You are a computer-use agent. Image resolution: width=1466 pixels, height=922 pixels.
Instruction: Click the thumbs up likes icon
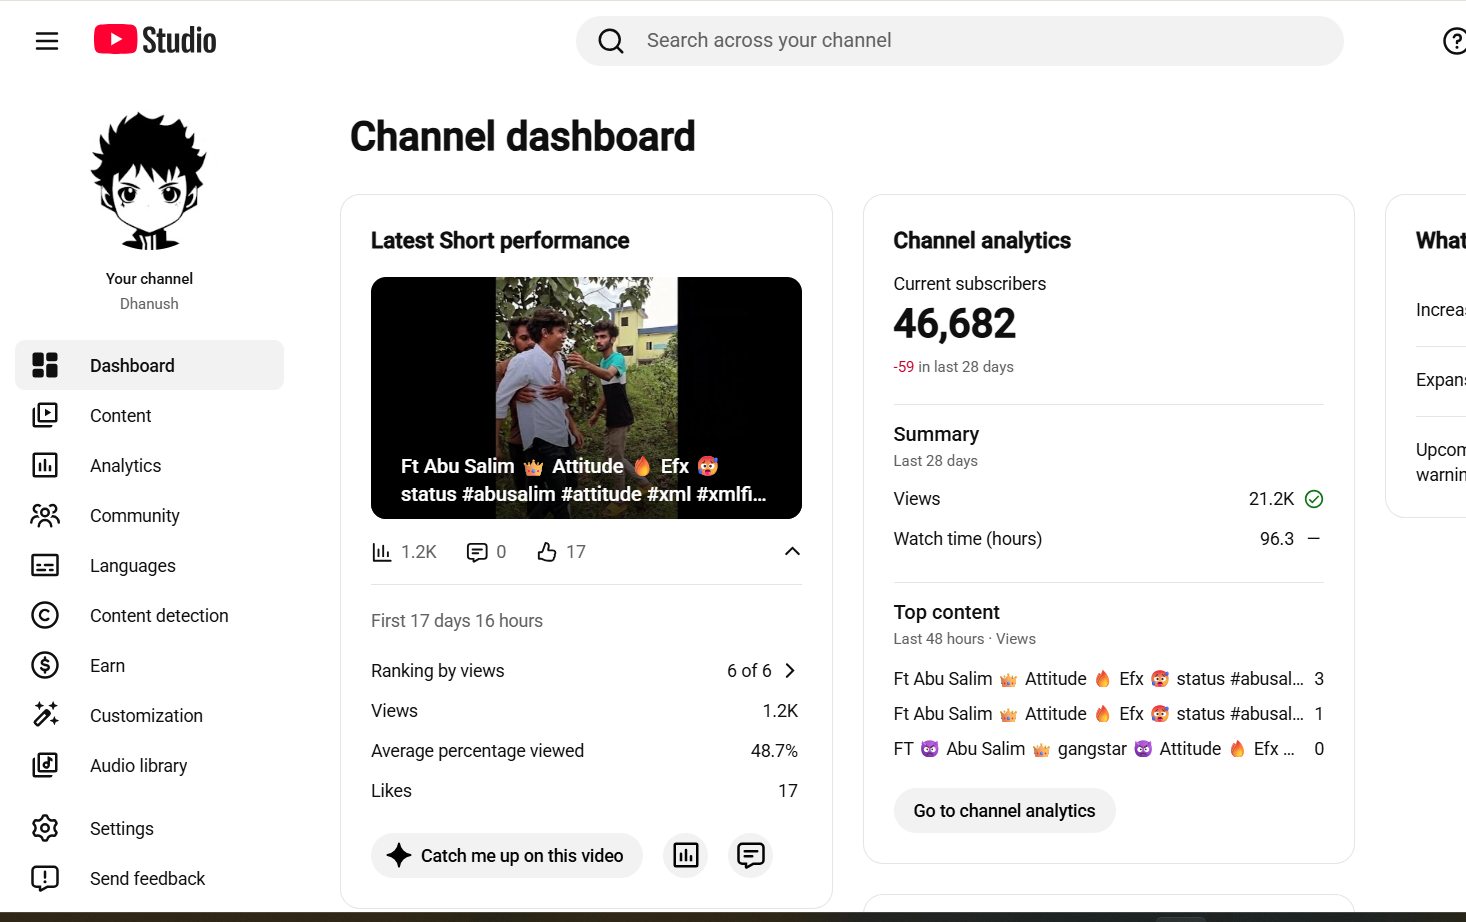click(546, 552)
